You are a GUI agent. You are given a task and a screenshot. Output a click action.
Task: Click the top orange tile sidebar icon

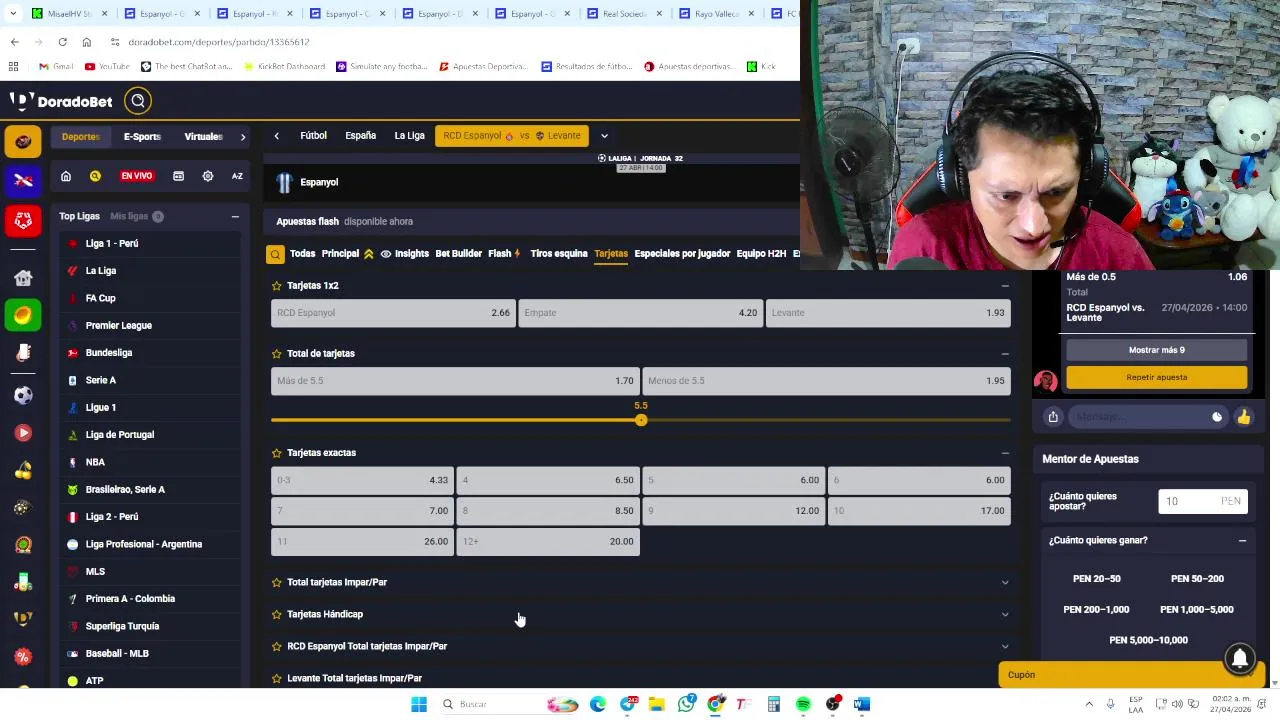(23, 141)
